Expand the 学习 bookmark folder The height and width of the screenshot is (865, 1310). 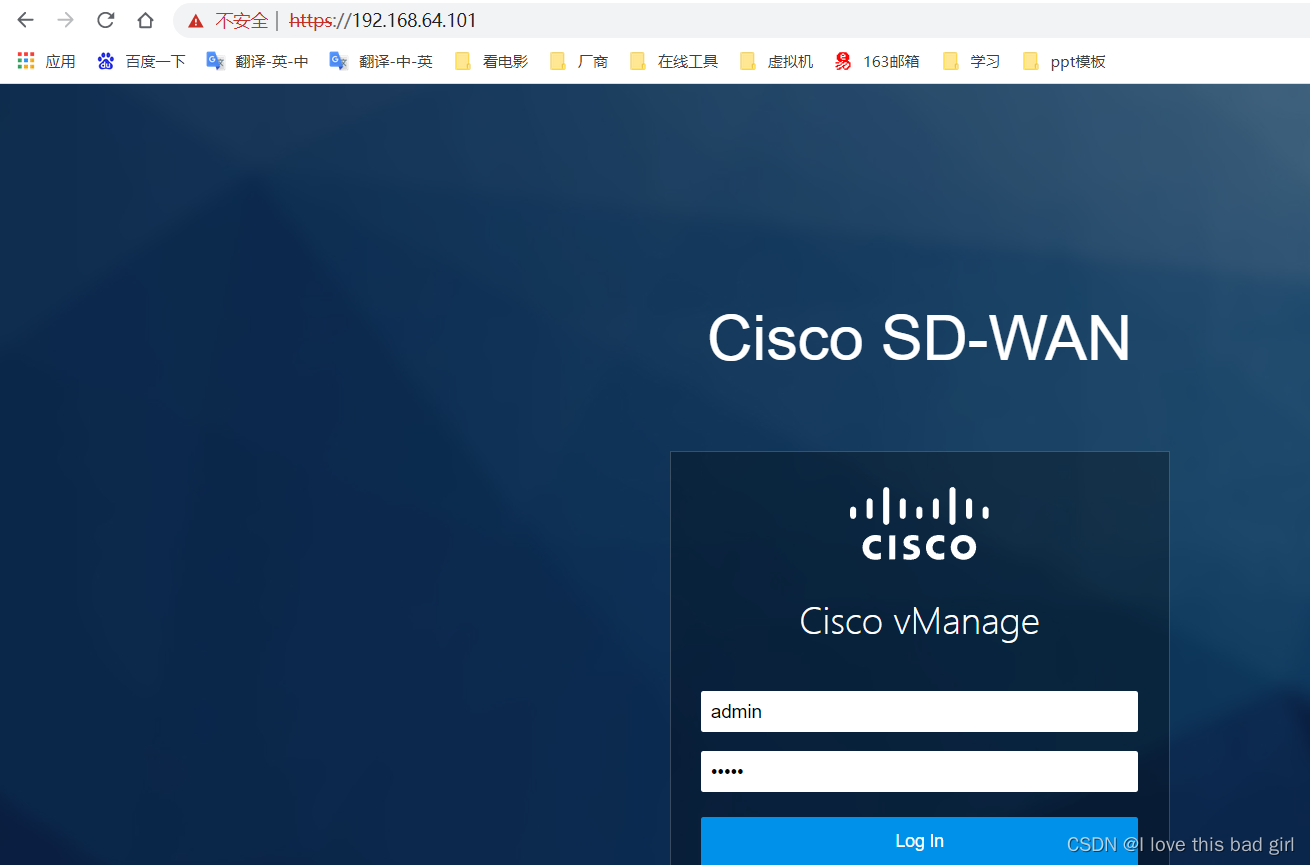[971, 61]
